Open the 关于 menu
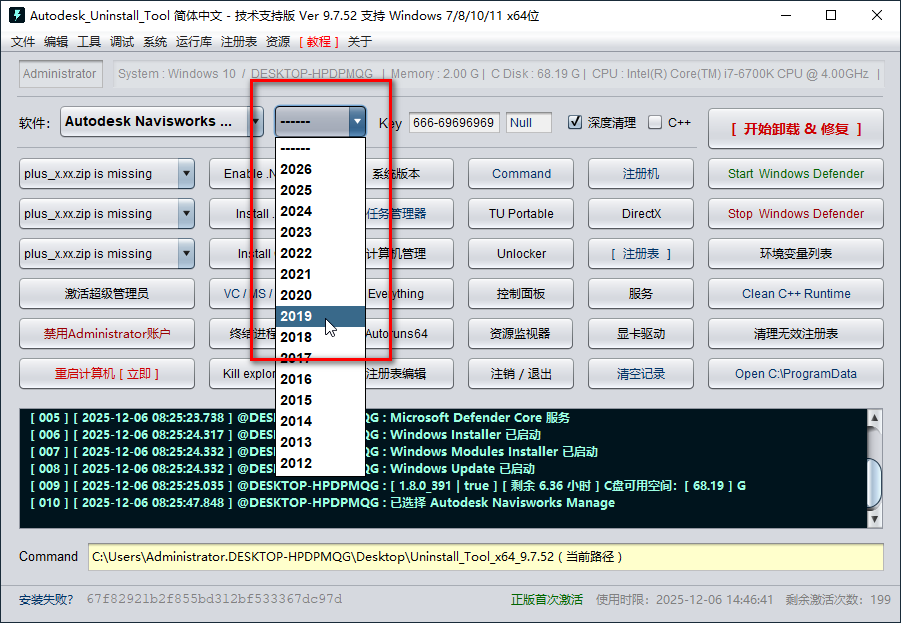901x623 pixels. (360, 41)
